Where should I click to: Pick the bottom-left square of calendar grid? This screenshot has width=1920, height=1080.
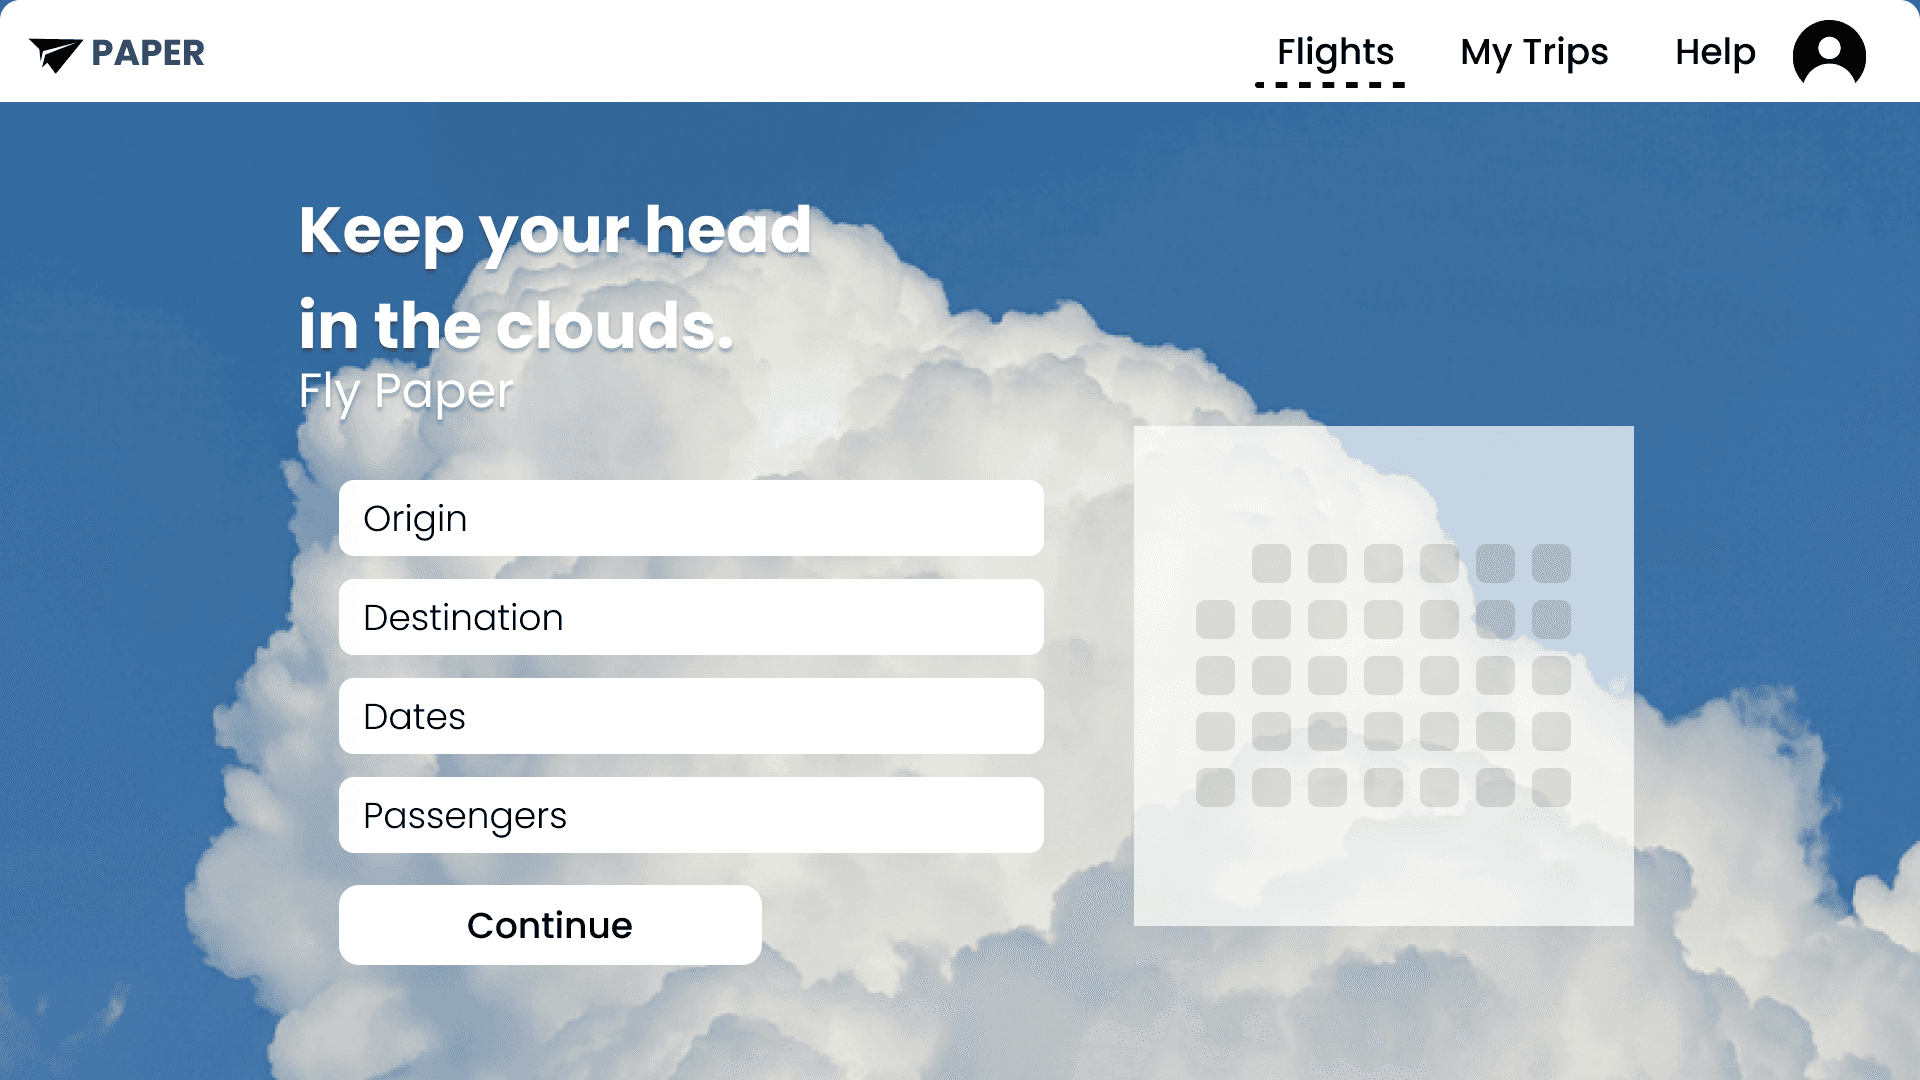[x=1215, y=788]
